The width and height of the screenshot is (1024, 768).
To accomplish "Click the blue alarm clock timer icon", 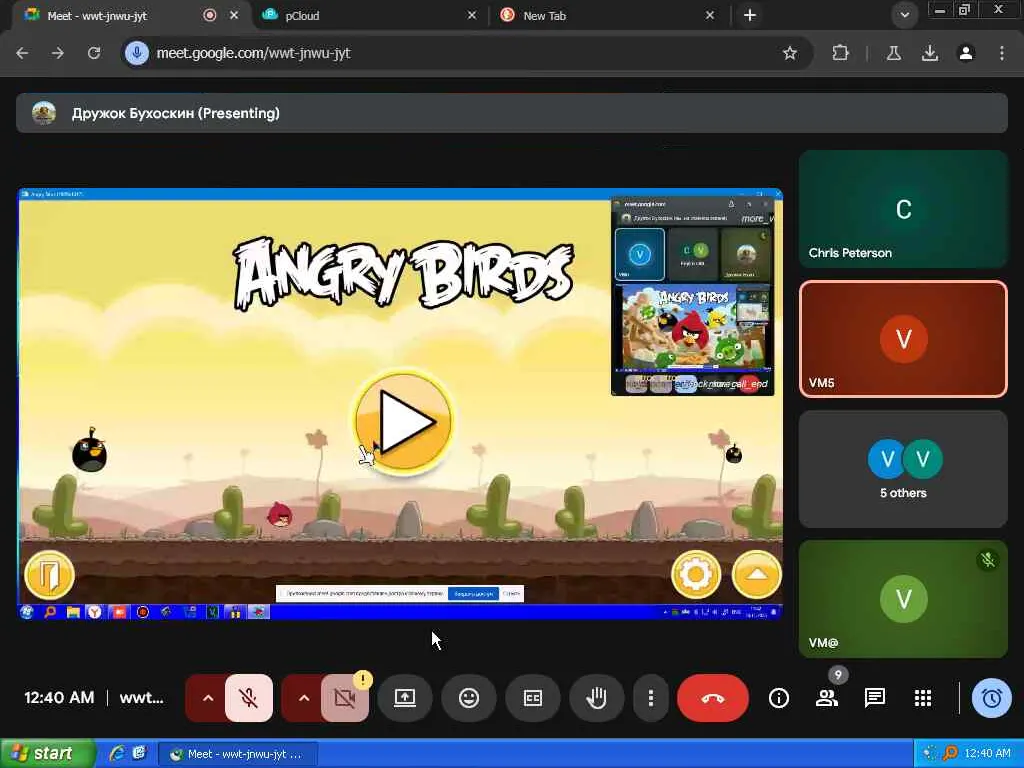I will pyautogui.click(x=991, y=698).
